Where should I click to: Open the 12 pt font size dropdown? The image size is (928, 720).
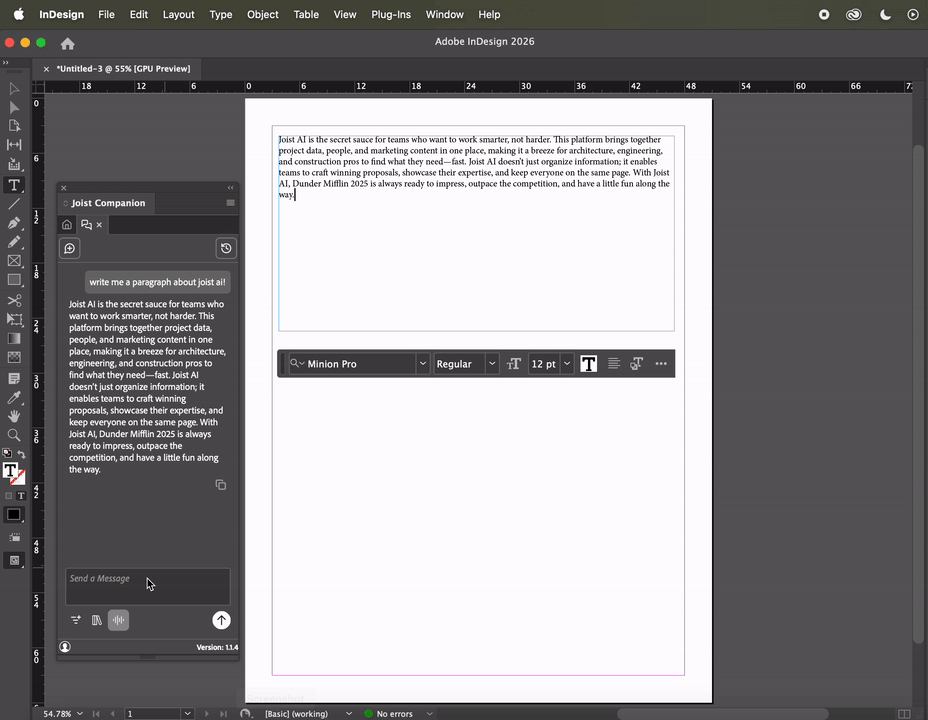[567, 364]
